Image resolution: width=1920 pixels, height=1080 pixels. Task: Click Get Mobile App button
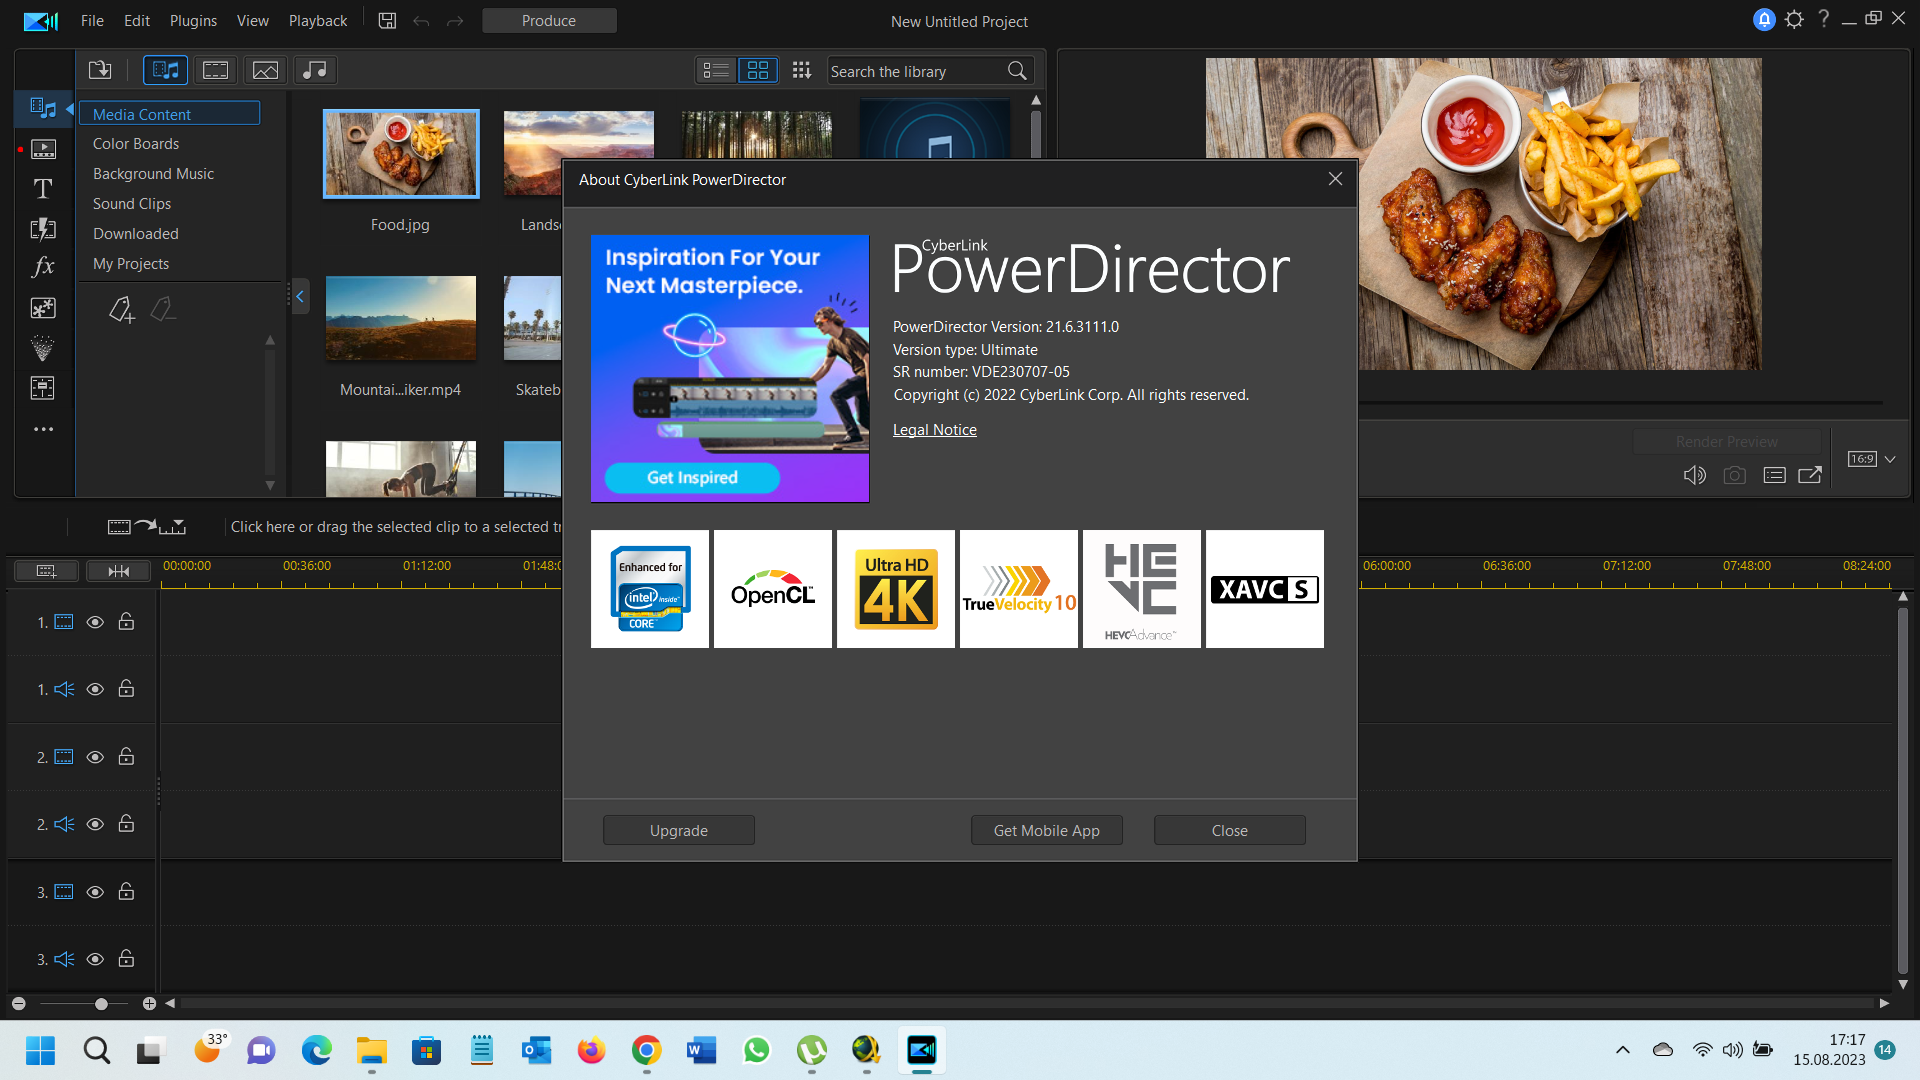(x=1046, y=830)
